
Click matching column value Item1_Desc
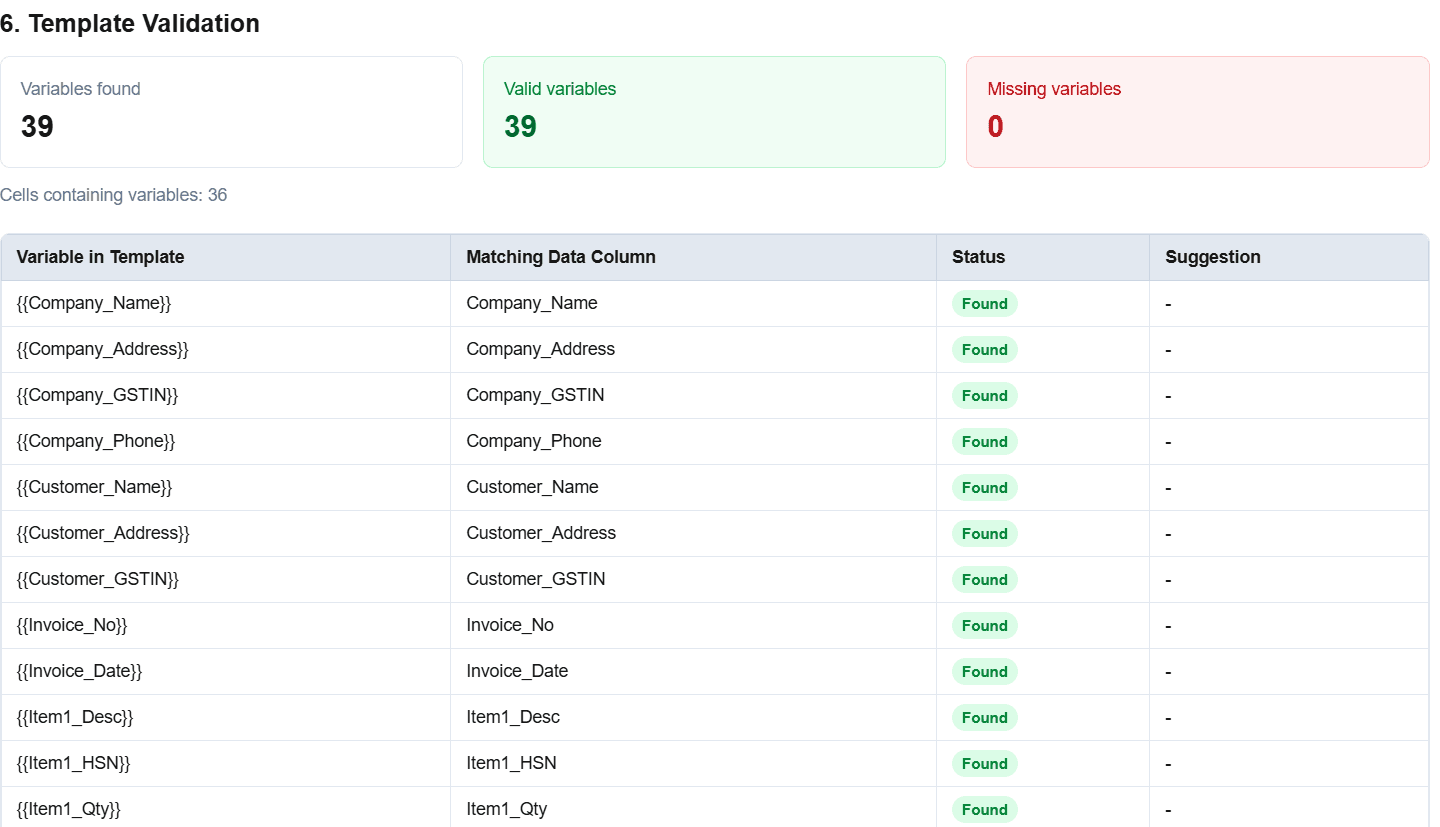tap(513, 717)
